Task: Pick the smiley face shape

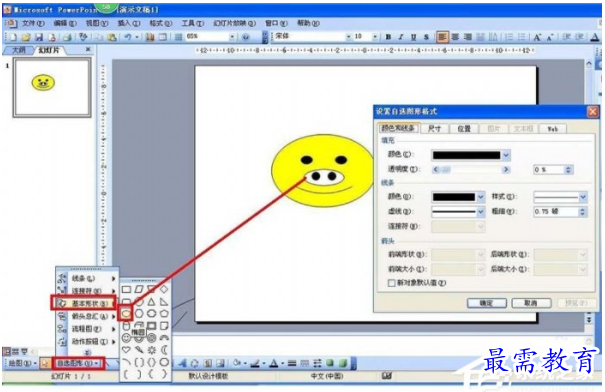Action: [126, 338]
